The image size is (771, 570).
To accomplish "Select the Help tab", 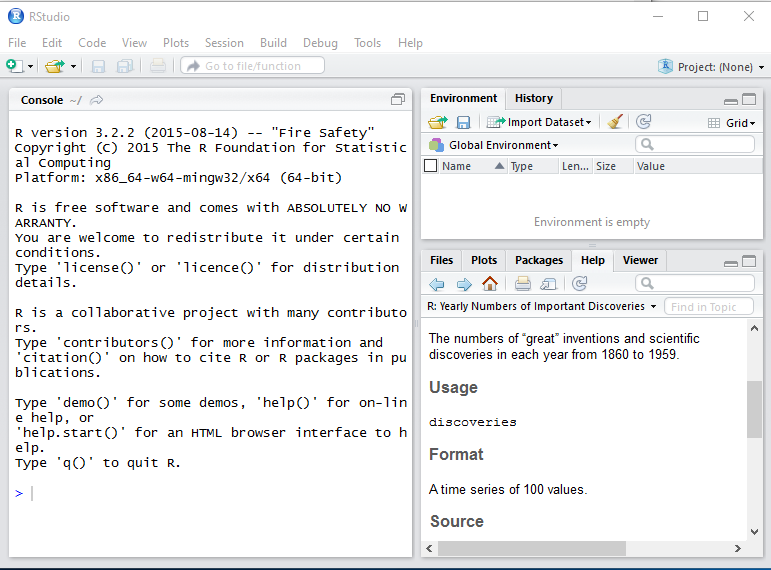I will (593, 260).
